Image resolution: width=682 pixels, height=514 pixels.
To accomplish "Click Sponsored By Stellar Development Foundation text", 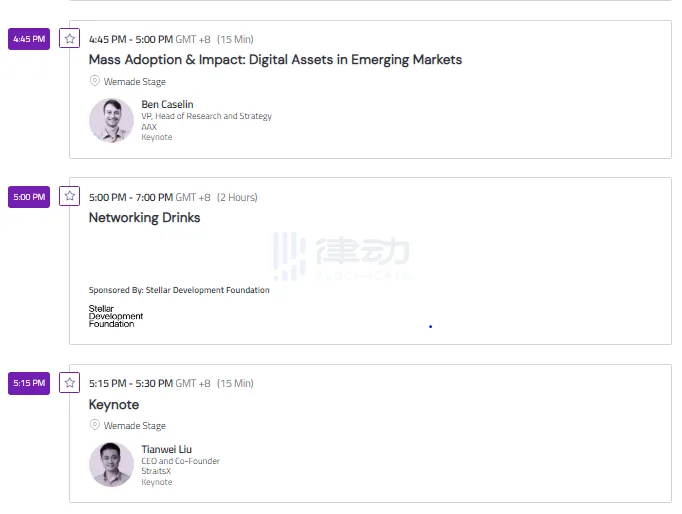I will click(x=179, y=290).
